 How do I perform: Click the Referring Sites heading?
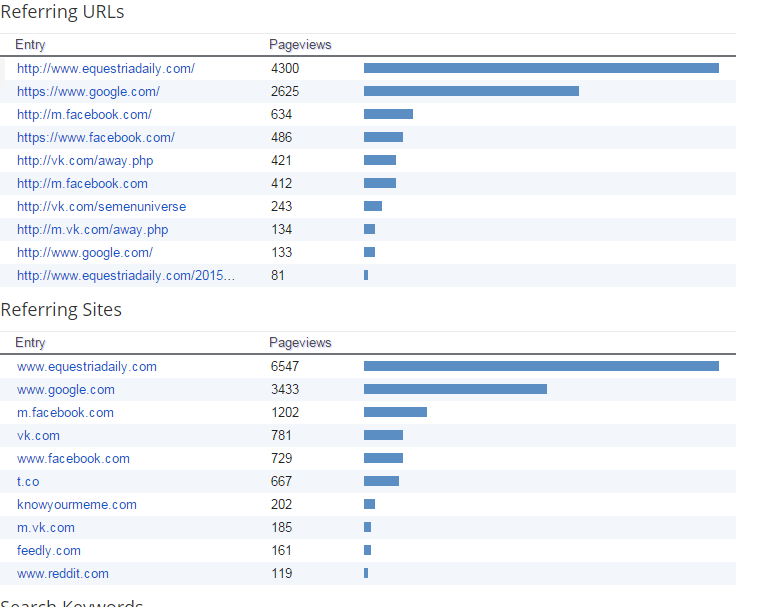[61, 310]
